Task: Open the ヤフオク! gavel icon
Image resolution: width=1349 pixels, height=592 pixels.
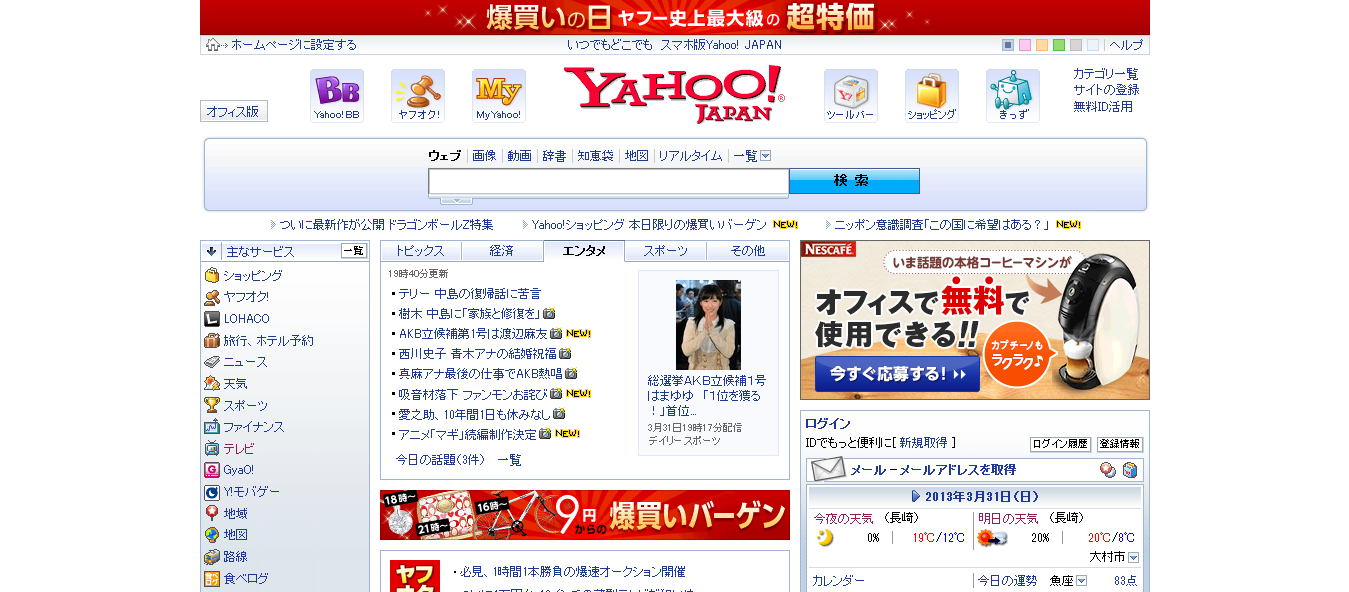Action: (x=418, y=96)
